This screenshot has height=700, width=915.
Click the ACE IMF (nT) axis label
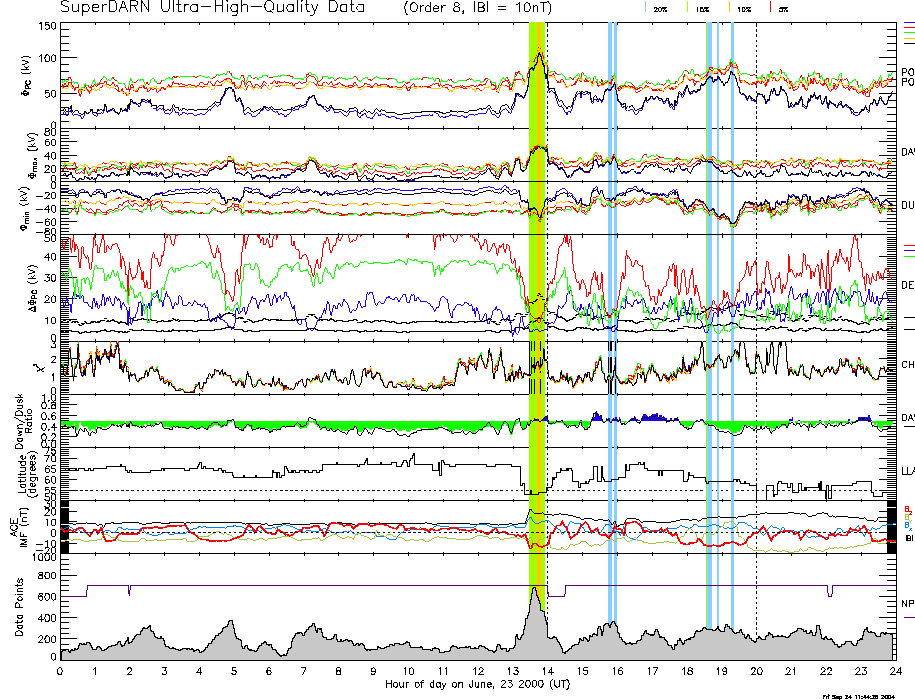(x=19, y=524)
